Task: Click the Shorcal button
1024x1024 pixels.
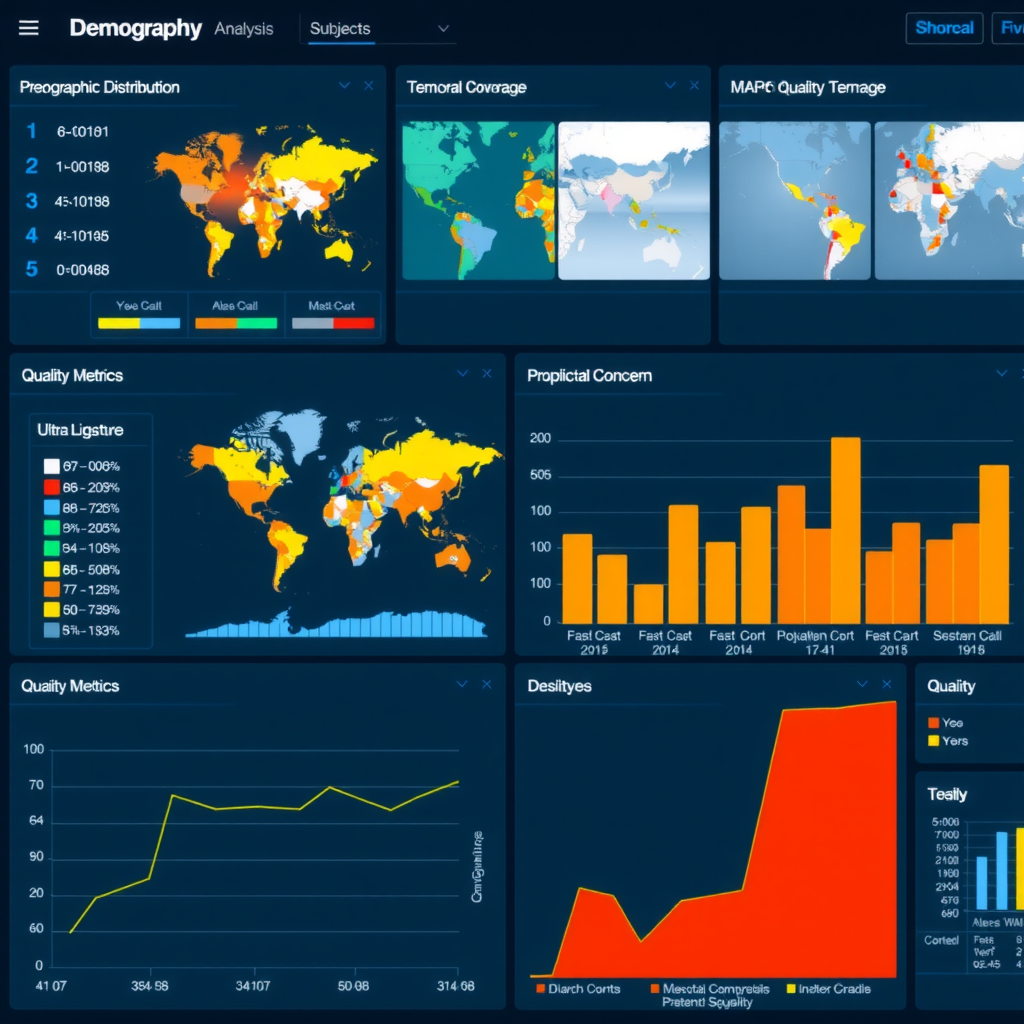Action: [943, 27]
